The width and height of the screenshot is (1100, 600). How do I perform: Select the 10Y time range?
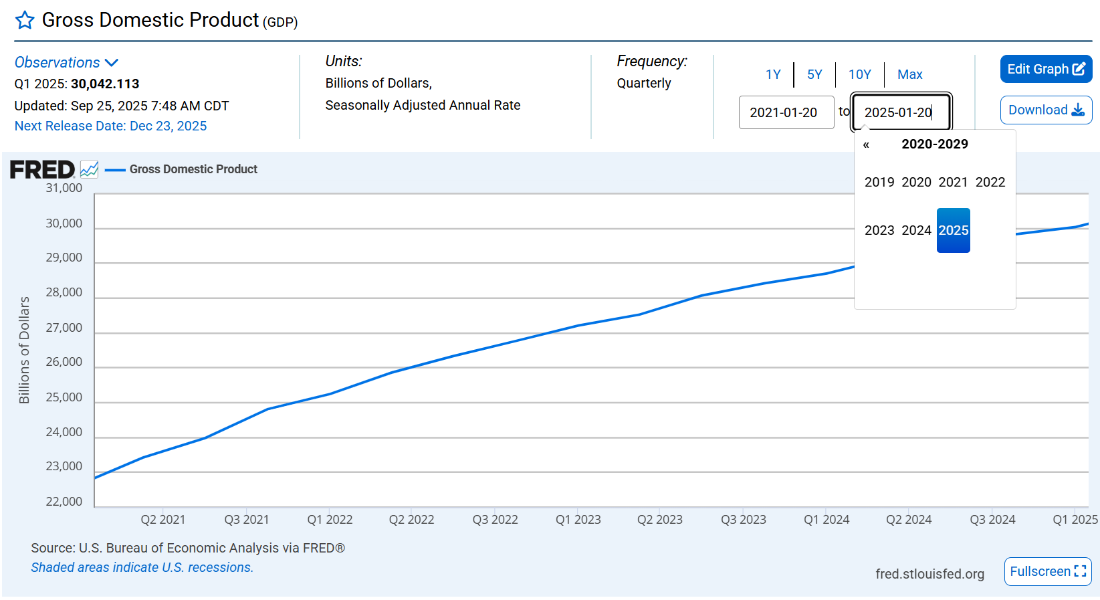860,74
